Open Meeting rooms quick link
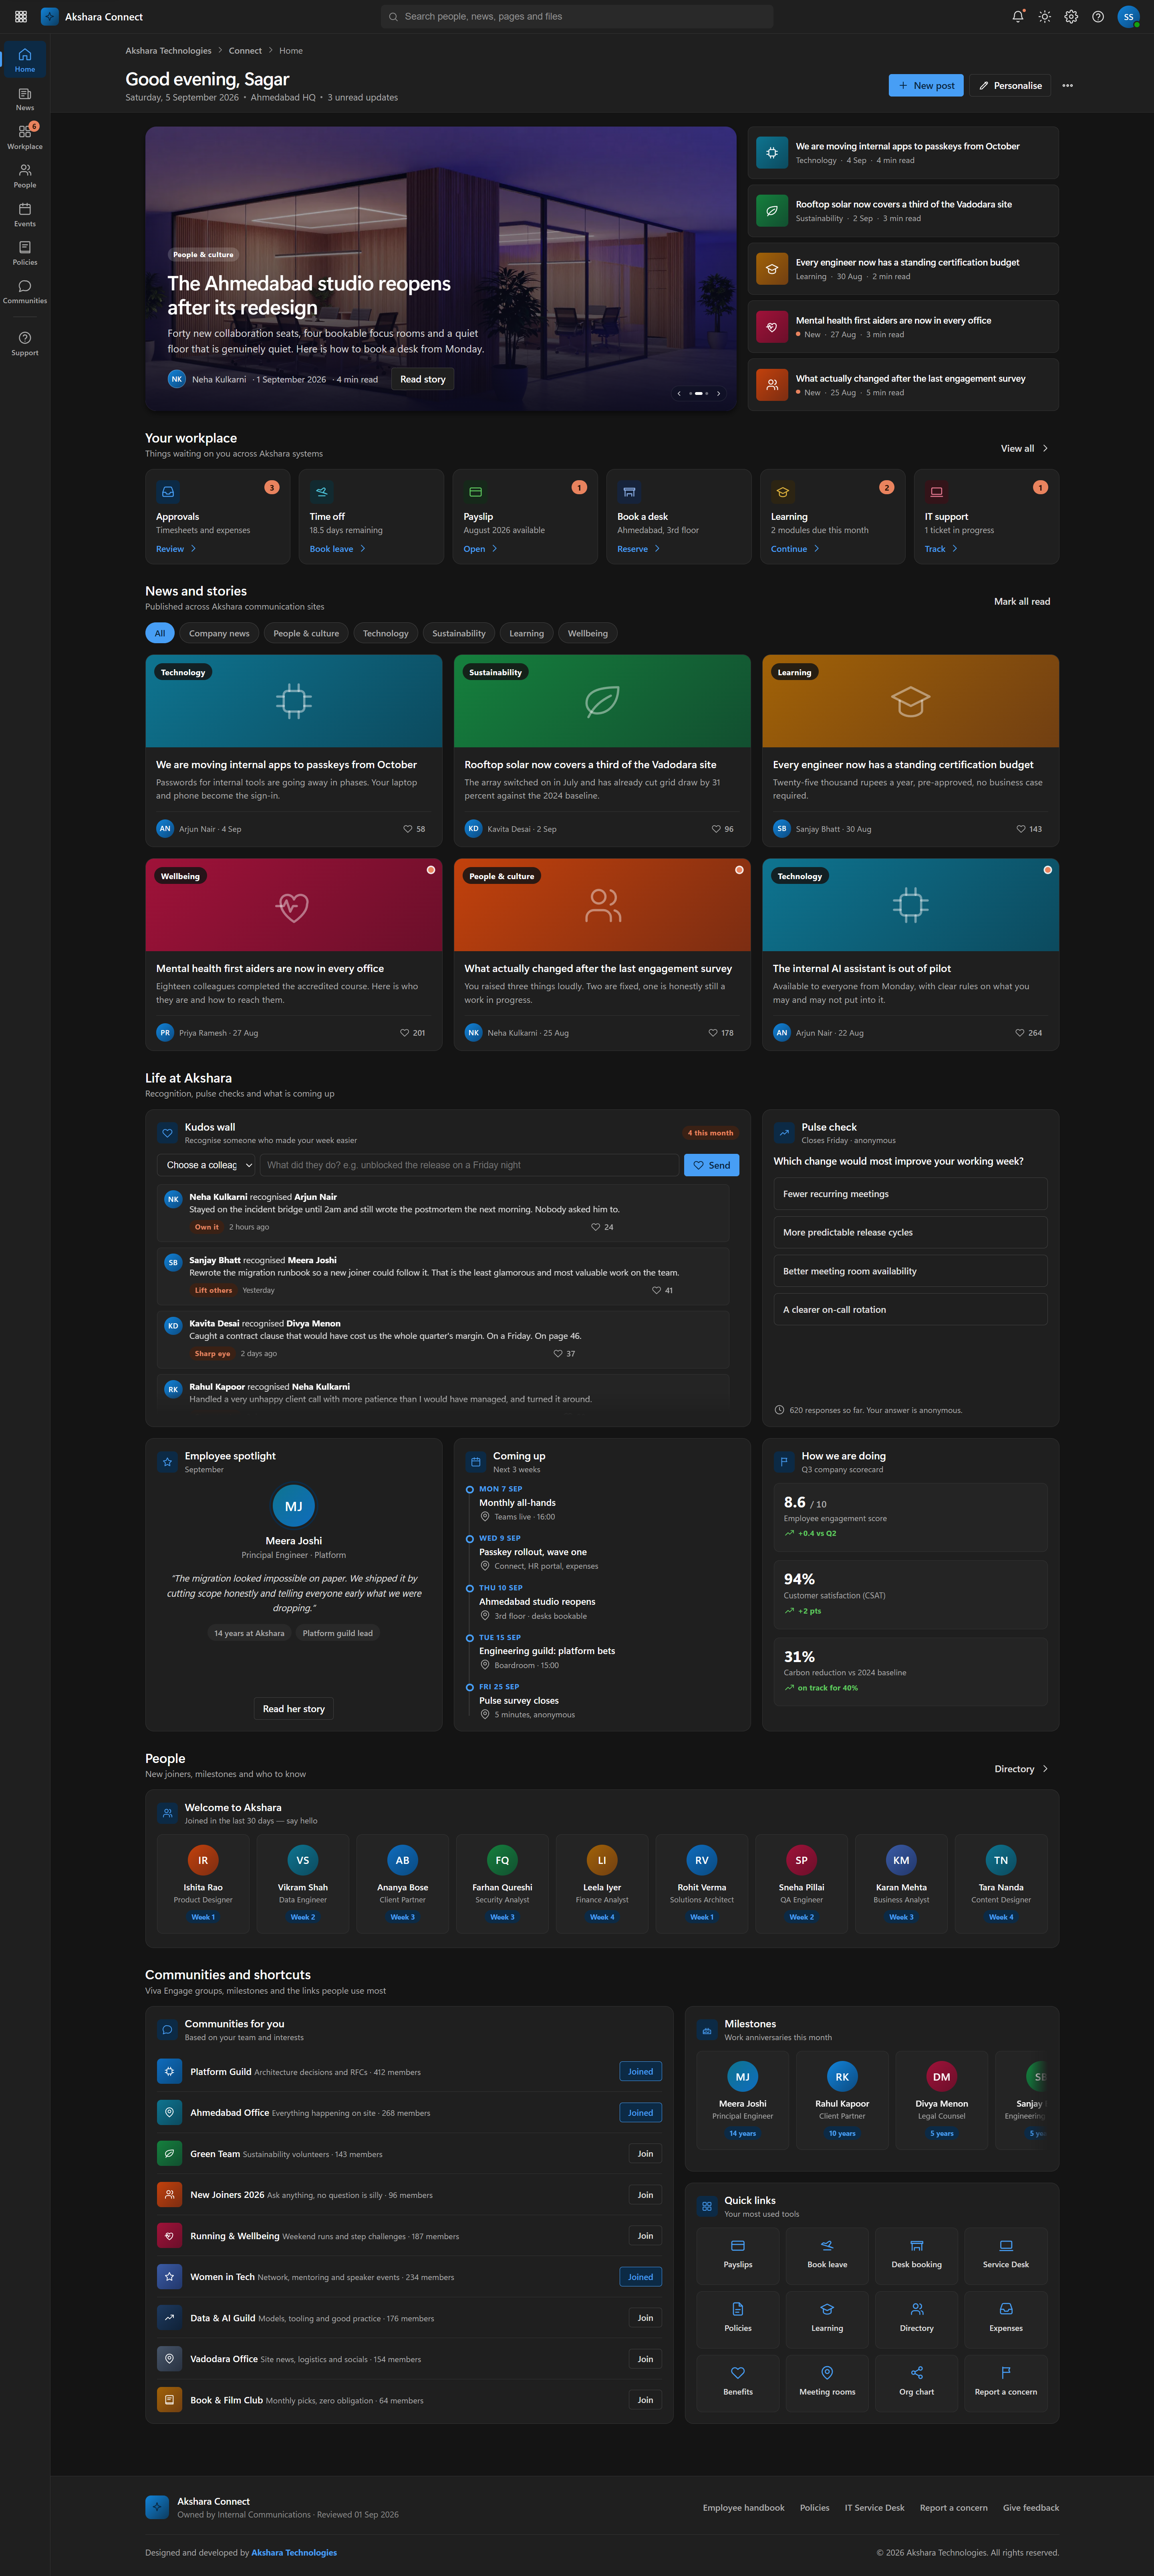This screenshot has height=2576, width=1154. (827, 2383)
